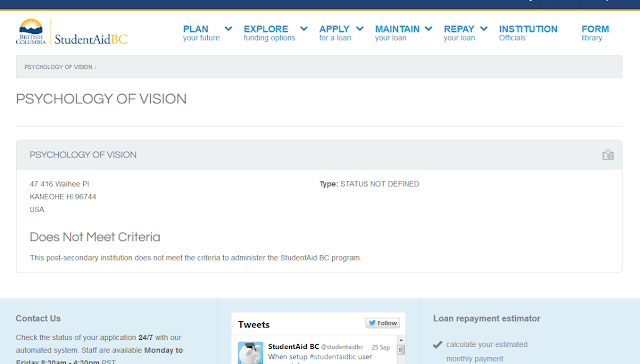Click the PSYCHOLOGY OF VISION breadcrumb
This screenshot has height=364, width=640.
coord(58,67)
